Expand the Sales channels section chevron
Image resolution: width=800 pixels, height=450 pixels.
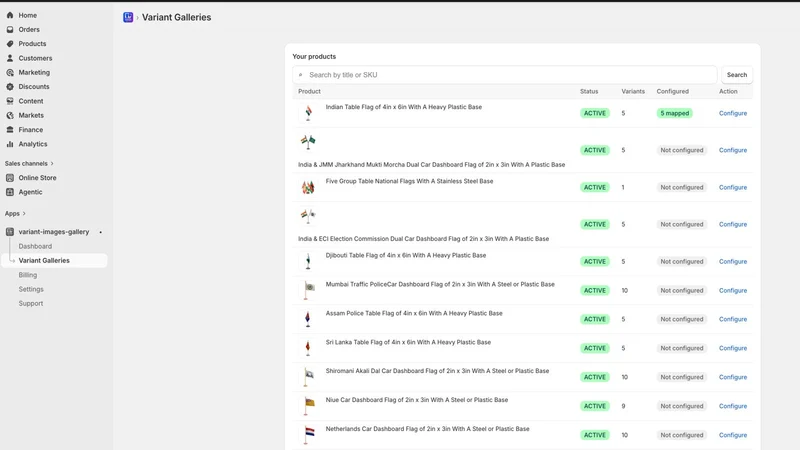(x=52, y=164)
